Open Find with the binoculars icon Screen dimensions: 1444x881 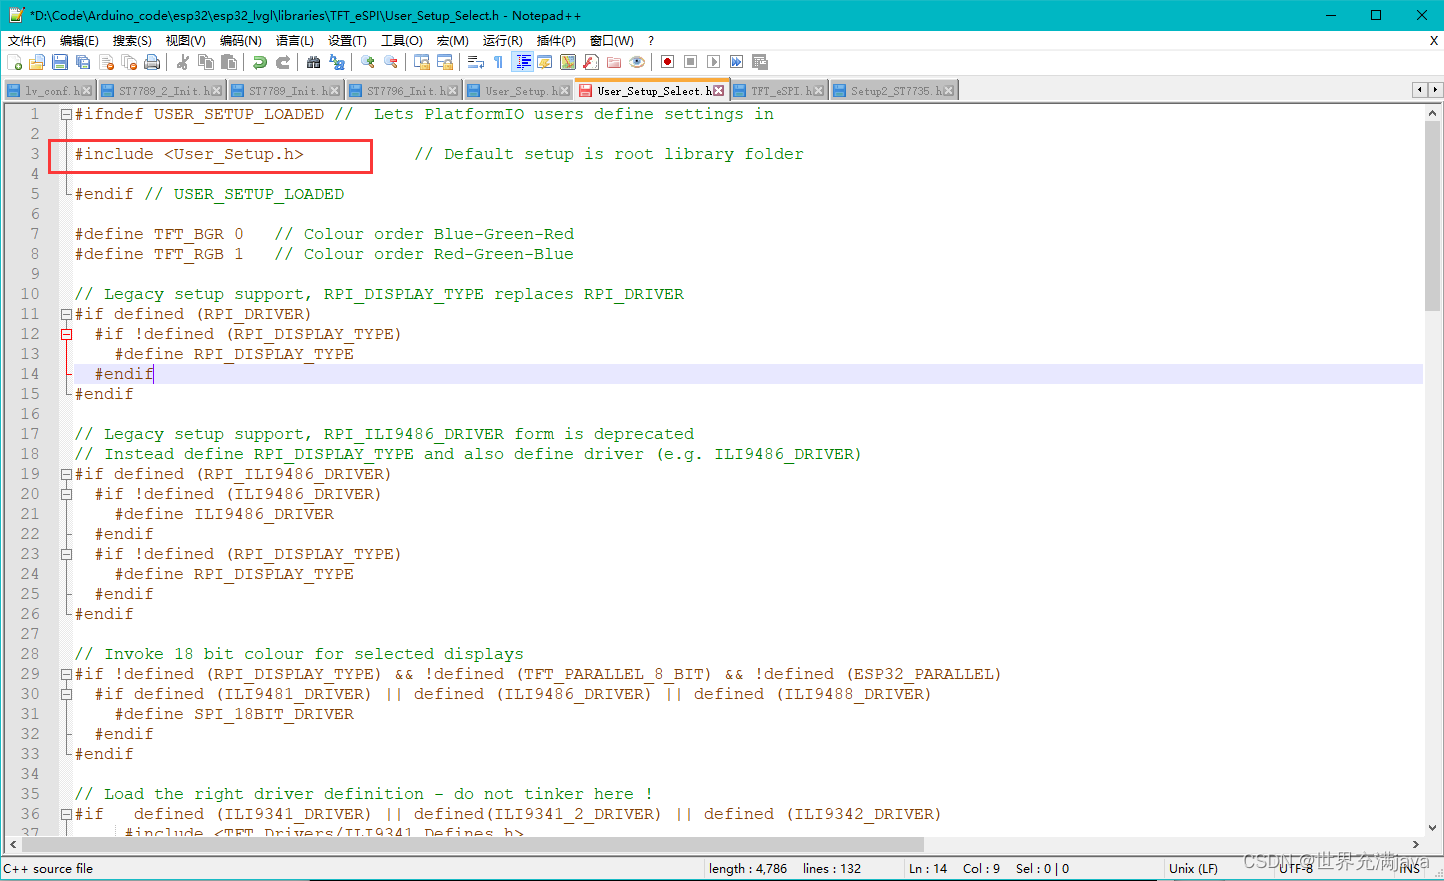(x=313, y=62)
